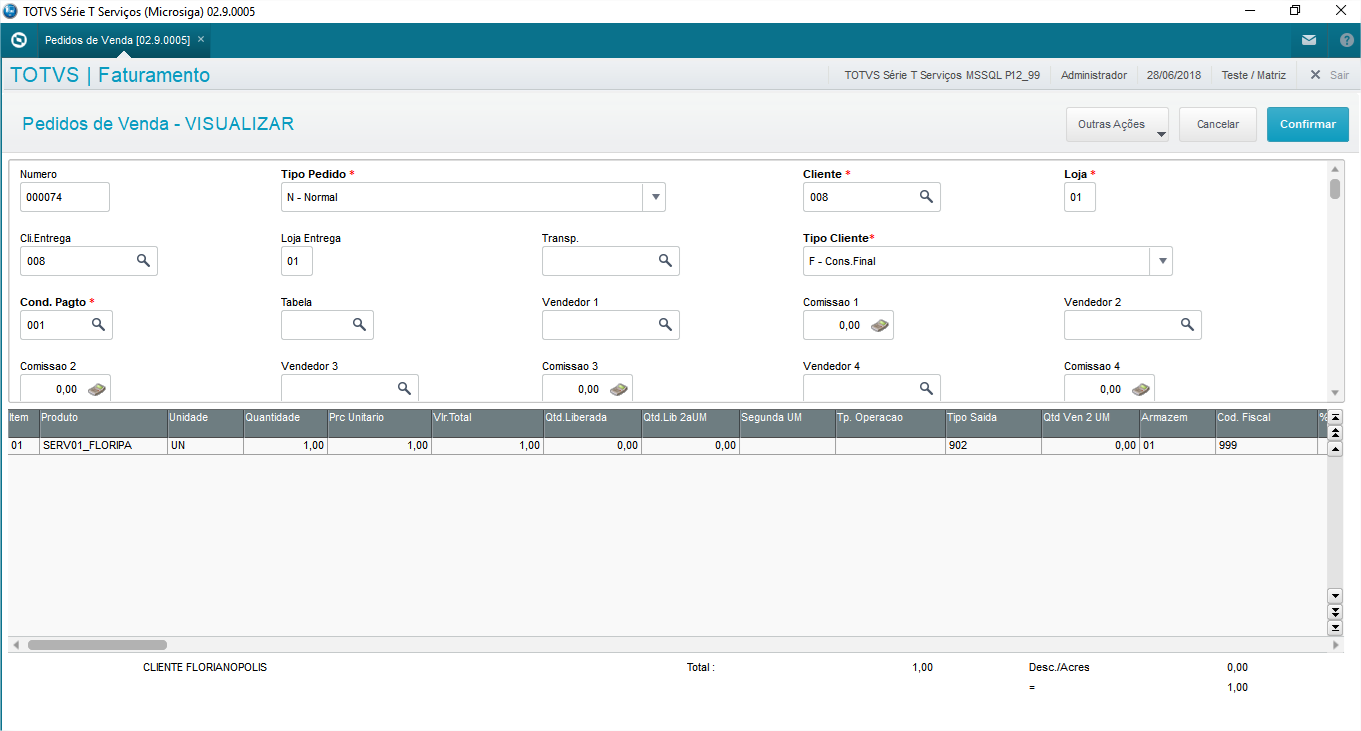1361x731 pixels.
Task: Click the Cancelar button
Action: tap(1218, 125)
